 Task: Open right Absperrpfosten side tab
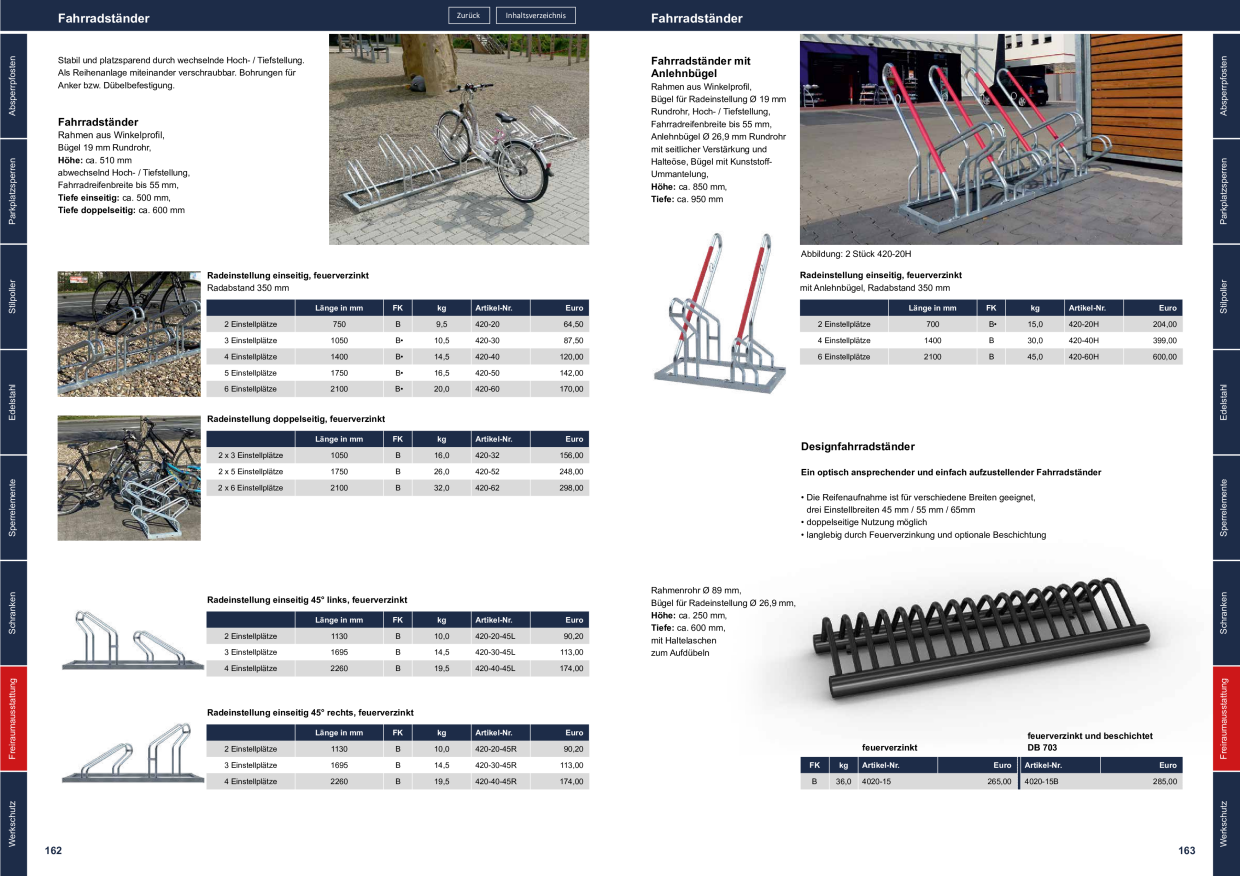pos(1226,86)
